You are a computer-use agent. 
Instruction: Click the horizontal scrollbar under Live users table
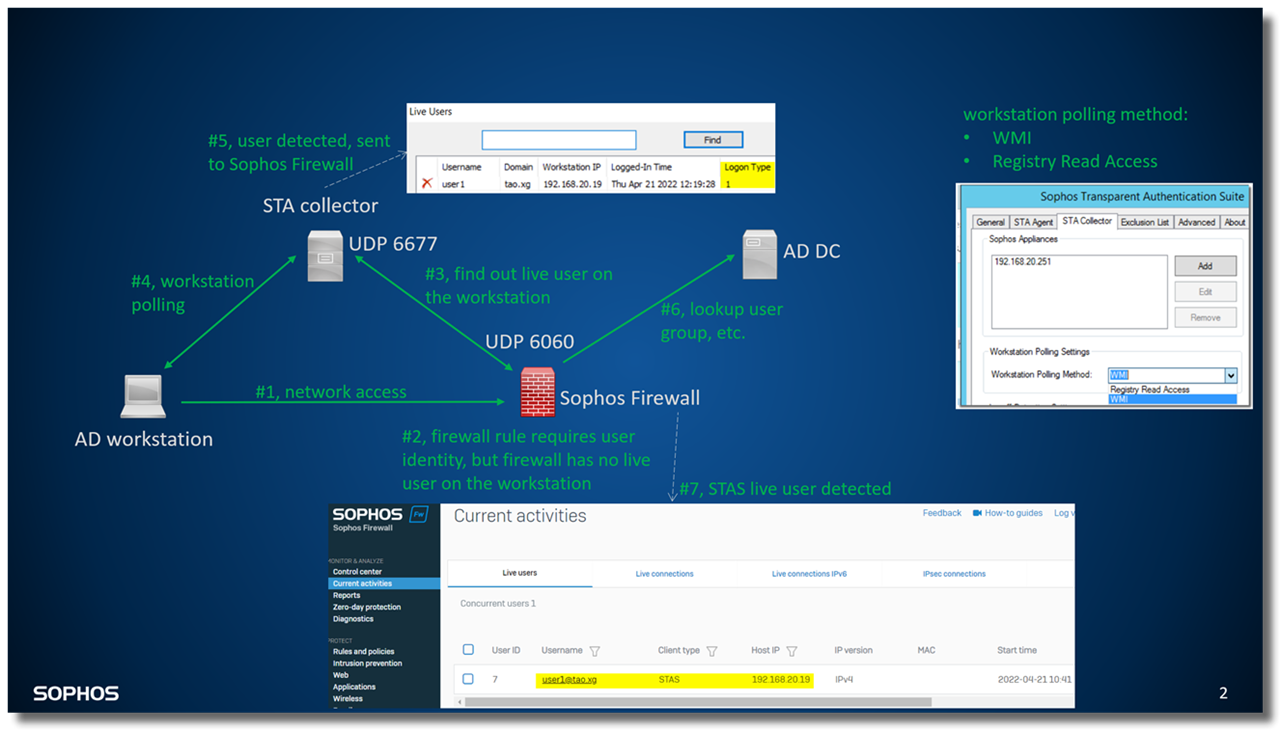click(698, 702)
